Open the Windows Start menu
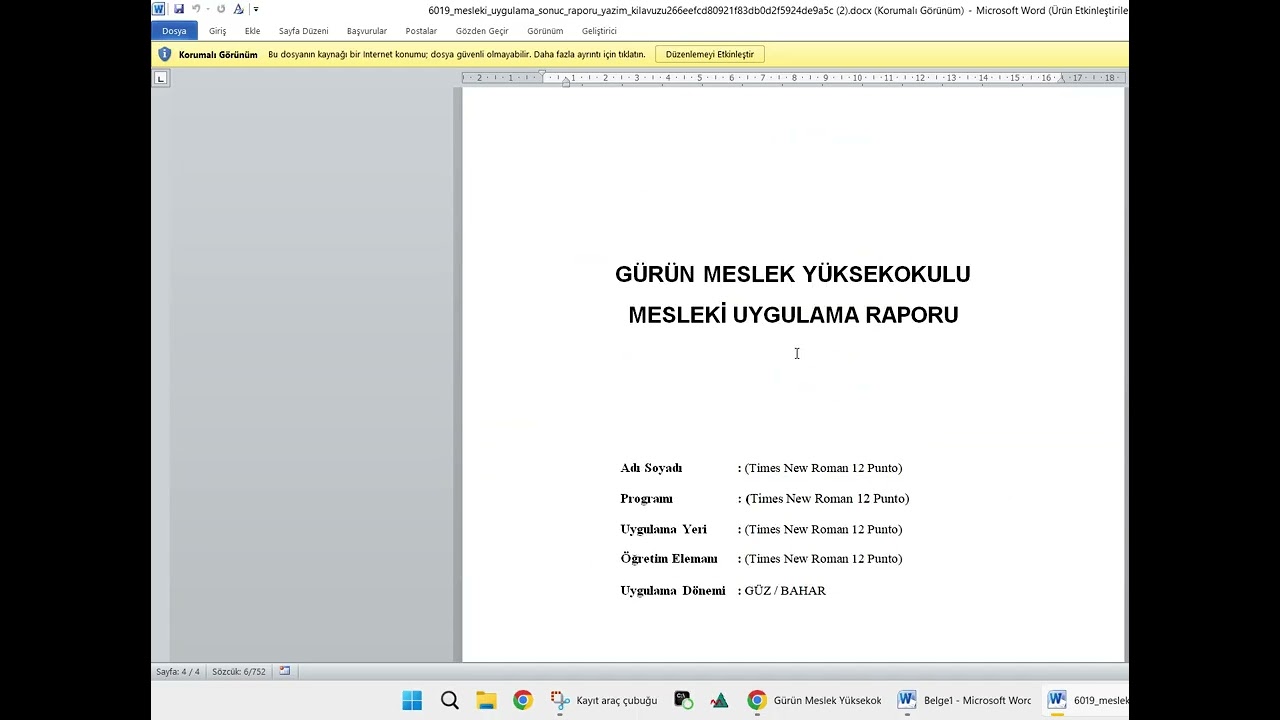Image resolution: width=1280 pixels, height=720 pixels. [x=412, y=700]
